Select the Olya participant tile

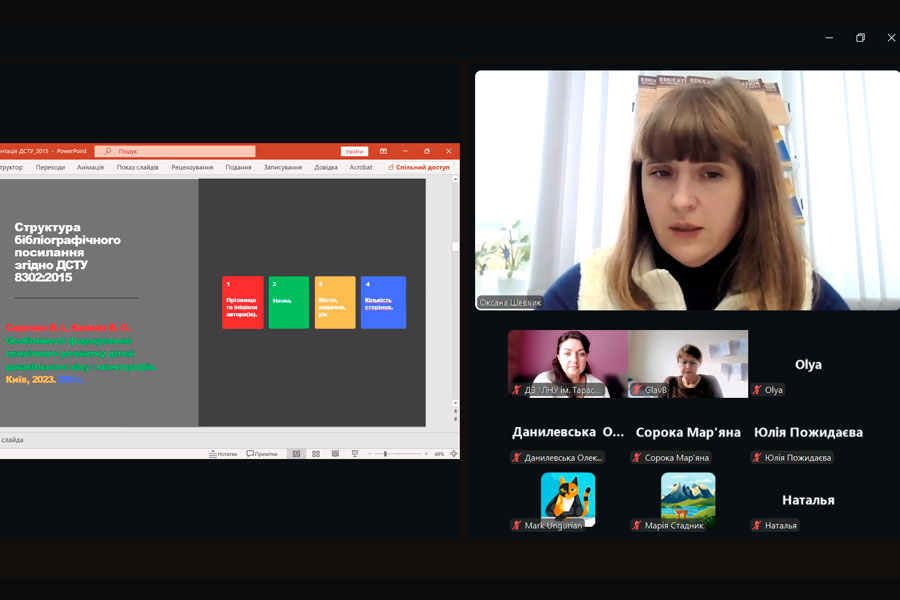808,364
